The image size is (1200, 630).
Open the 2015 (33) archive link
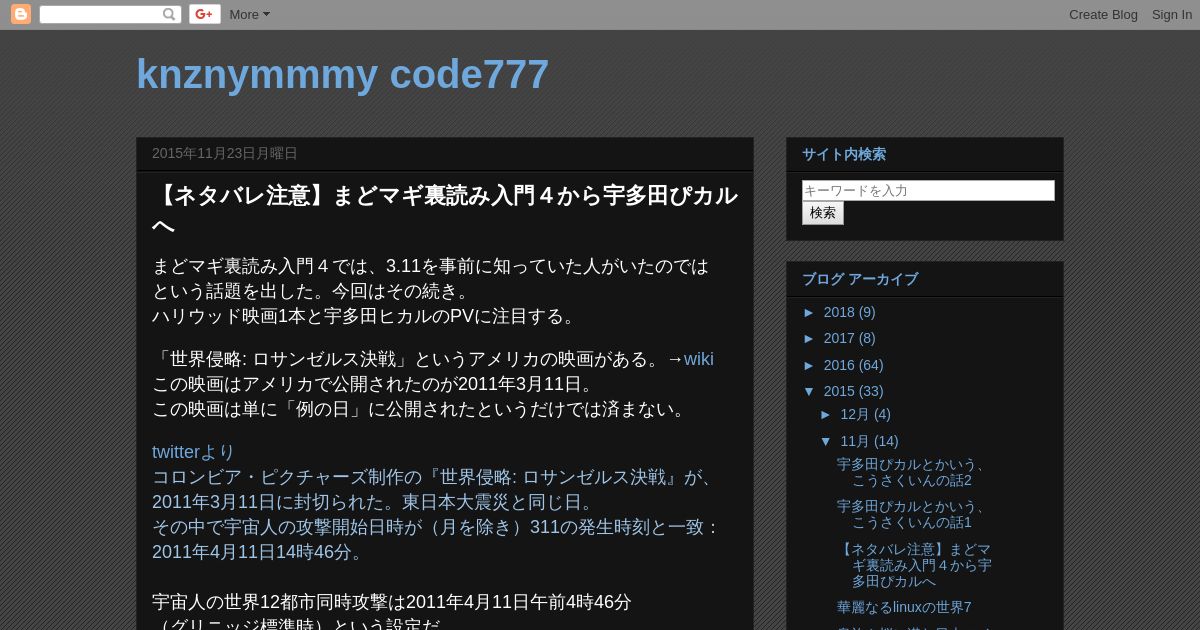(x=853, y=391)
